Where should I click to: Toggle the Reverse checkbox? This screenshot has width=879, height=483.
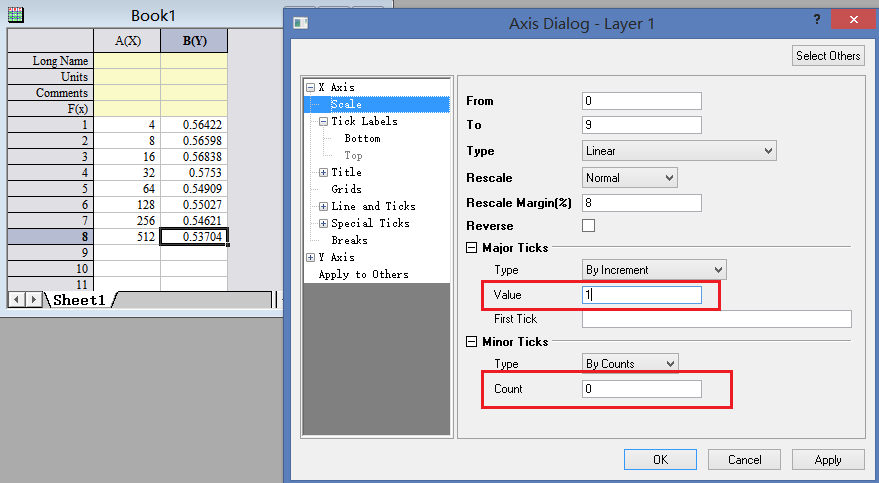(x=588, y=225)
